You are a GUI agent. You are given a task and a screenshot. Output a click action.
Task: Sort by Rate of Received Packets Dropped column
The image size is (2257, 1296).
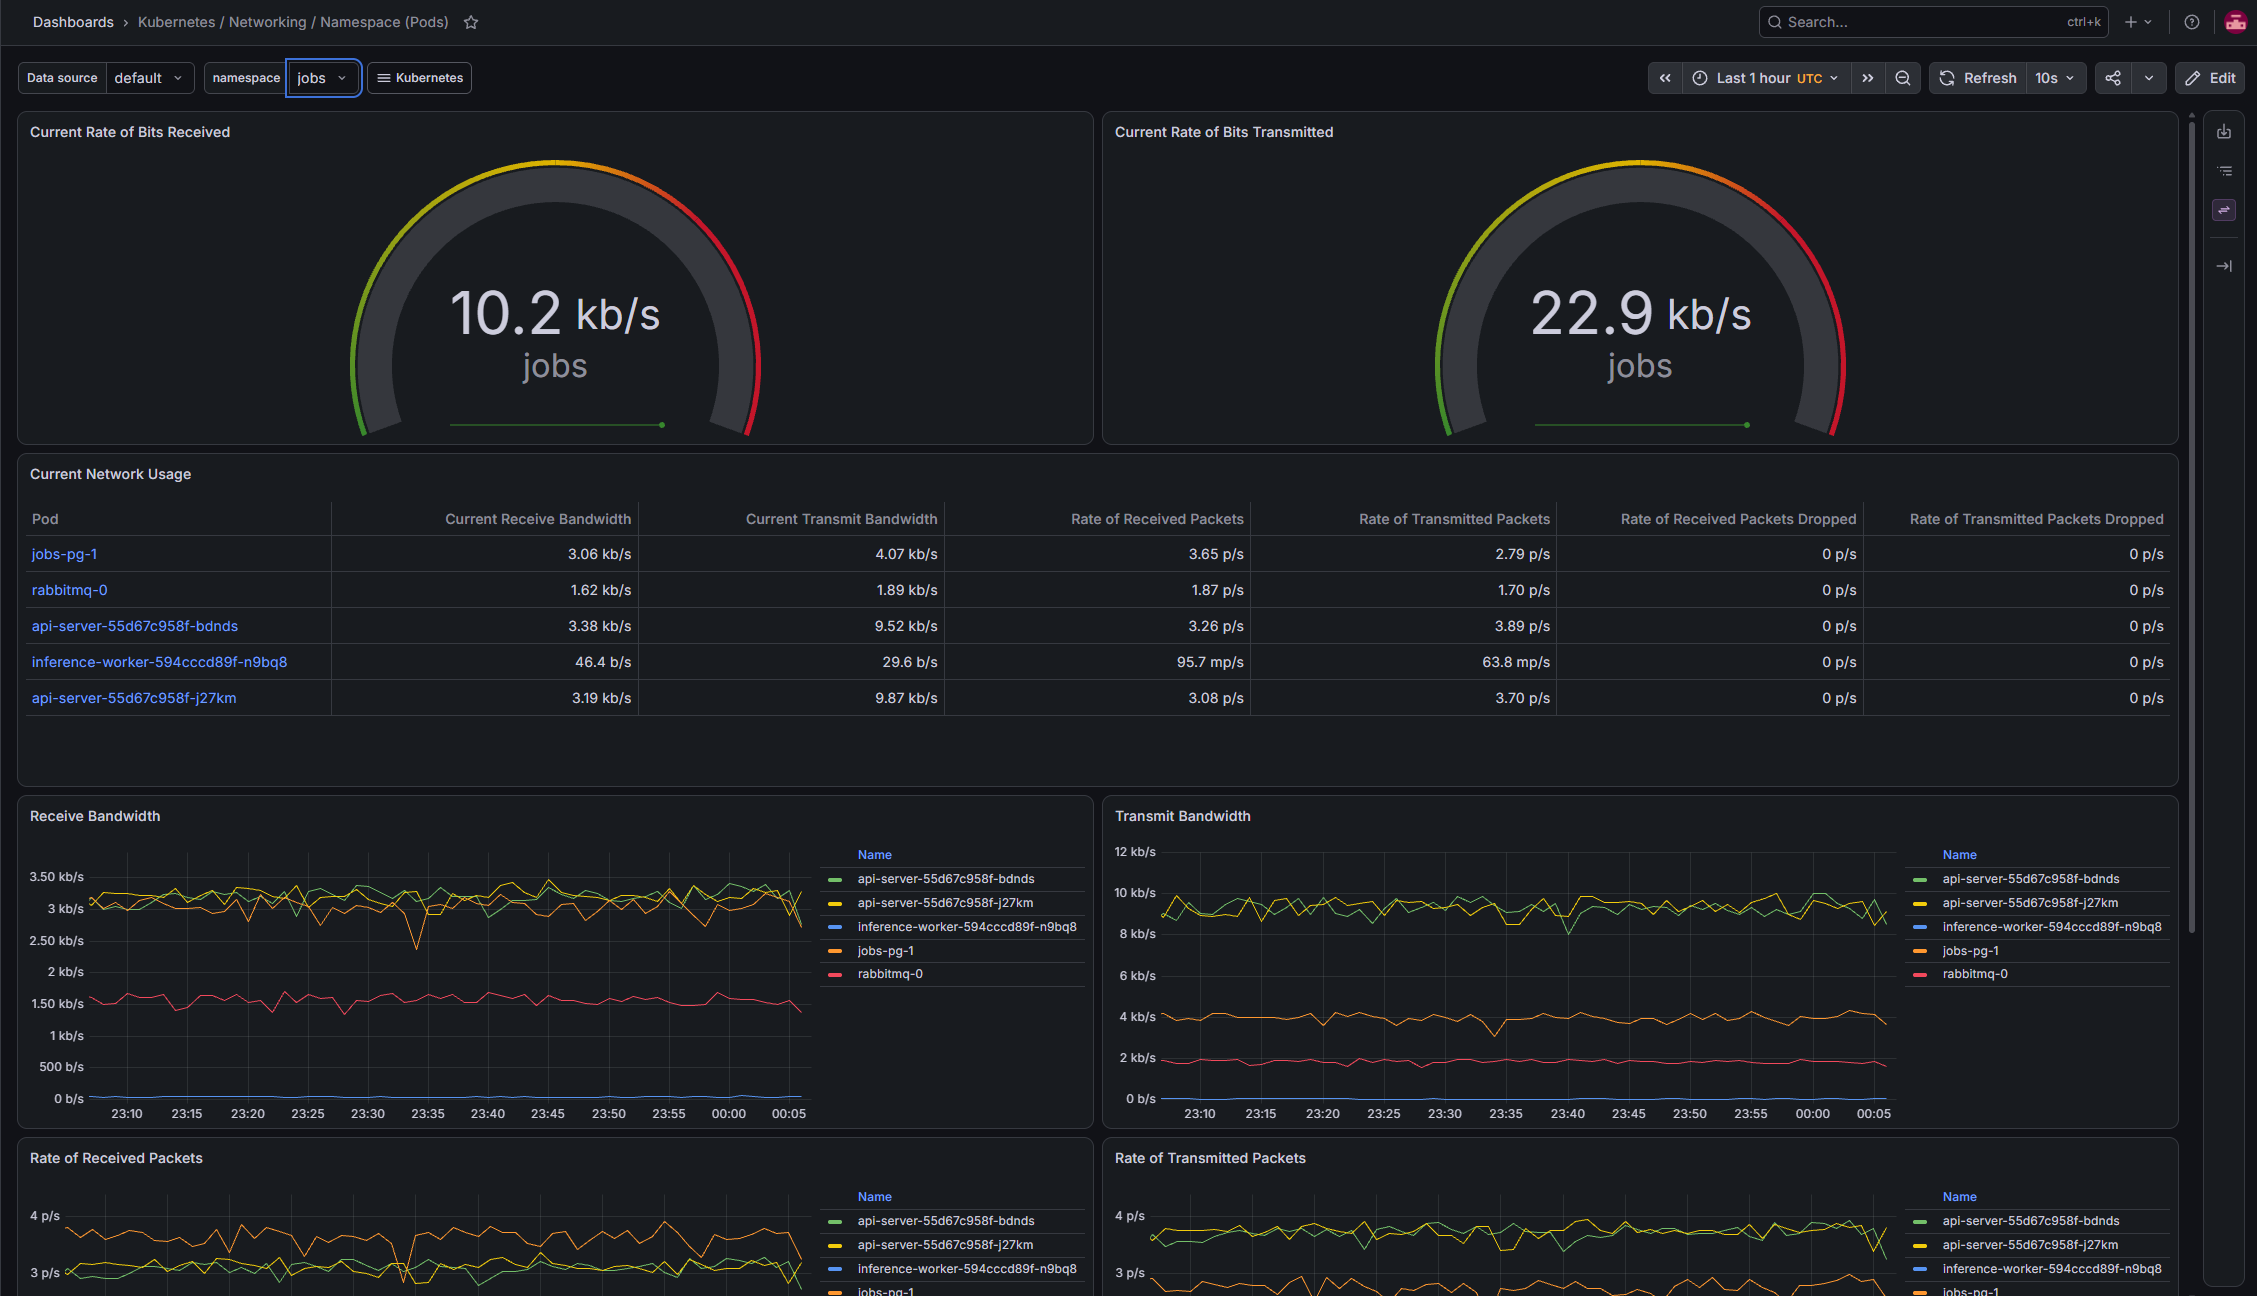[x=1738, y=519]
